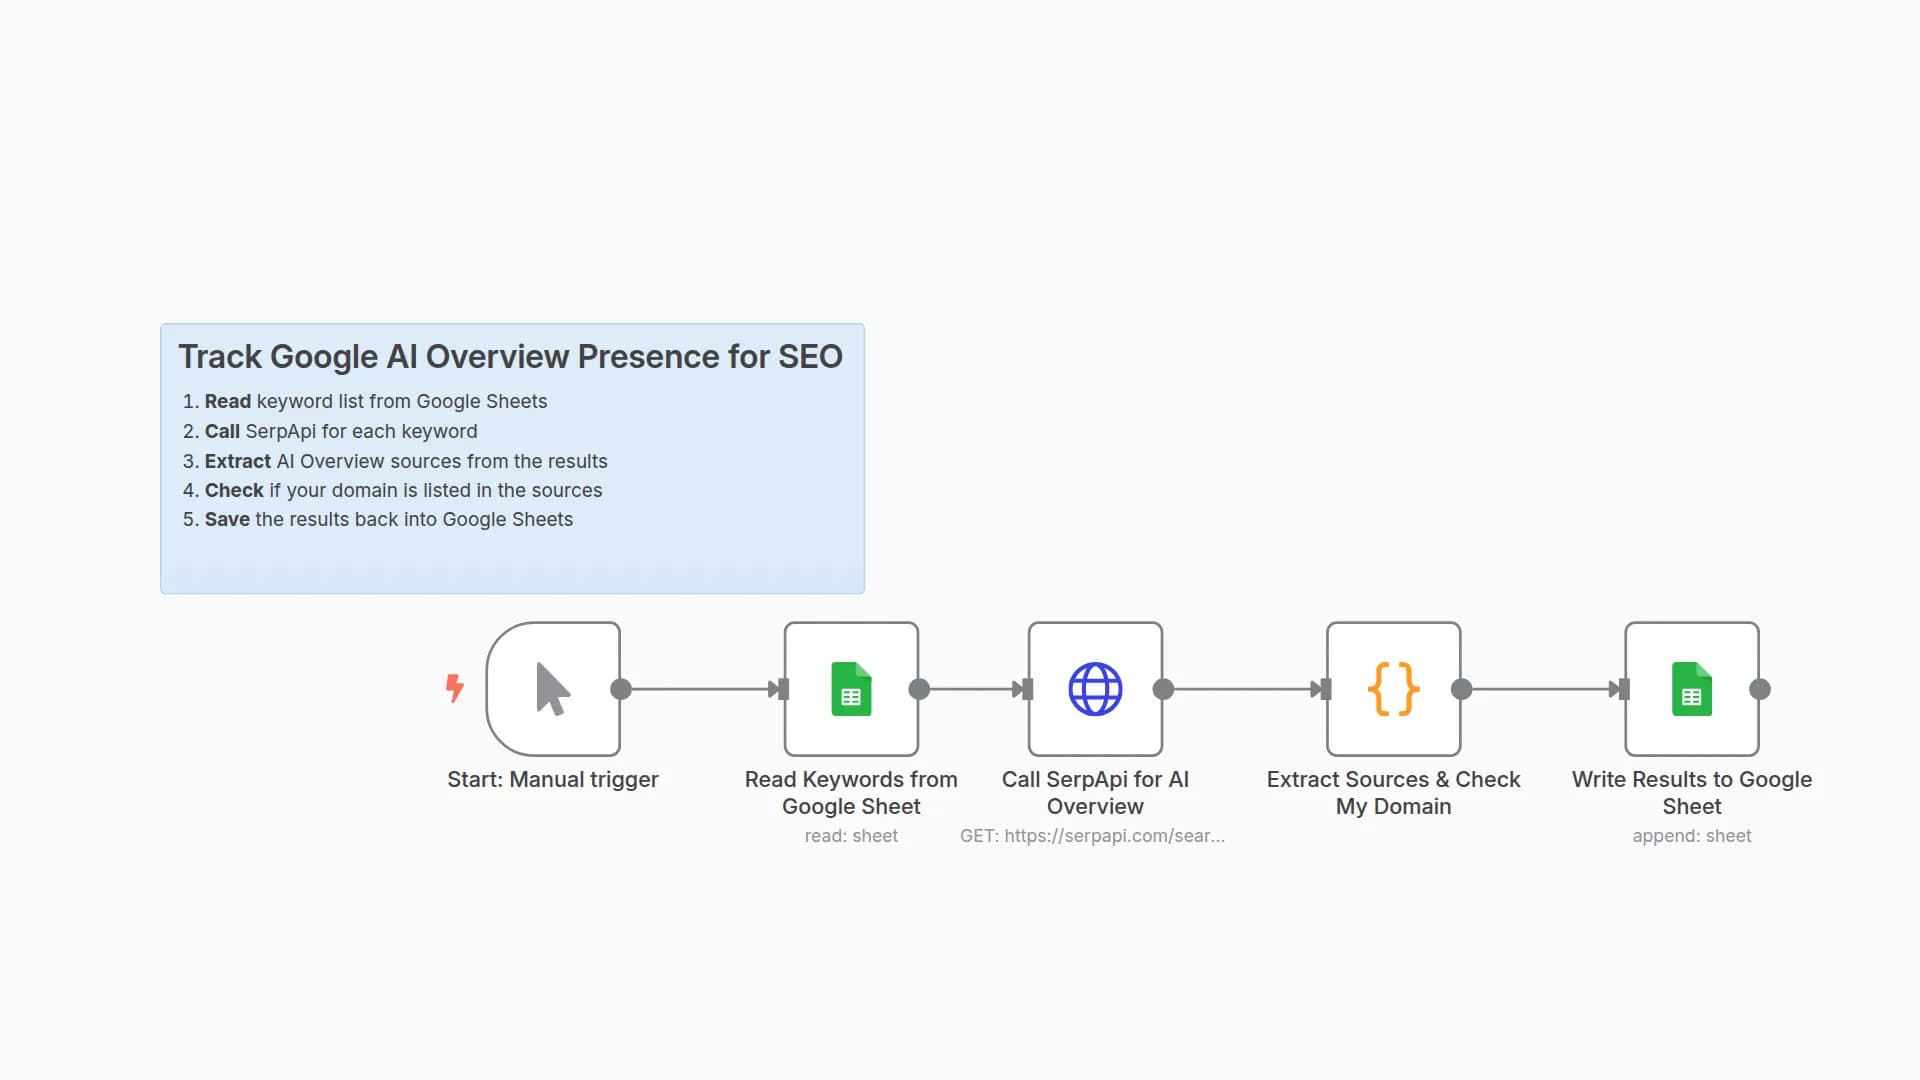Click 'Read keyword list from Google Sheets' line
The width and height of the screenshot is (1920, 1080).
coord(376,401)
